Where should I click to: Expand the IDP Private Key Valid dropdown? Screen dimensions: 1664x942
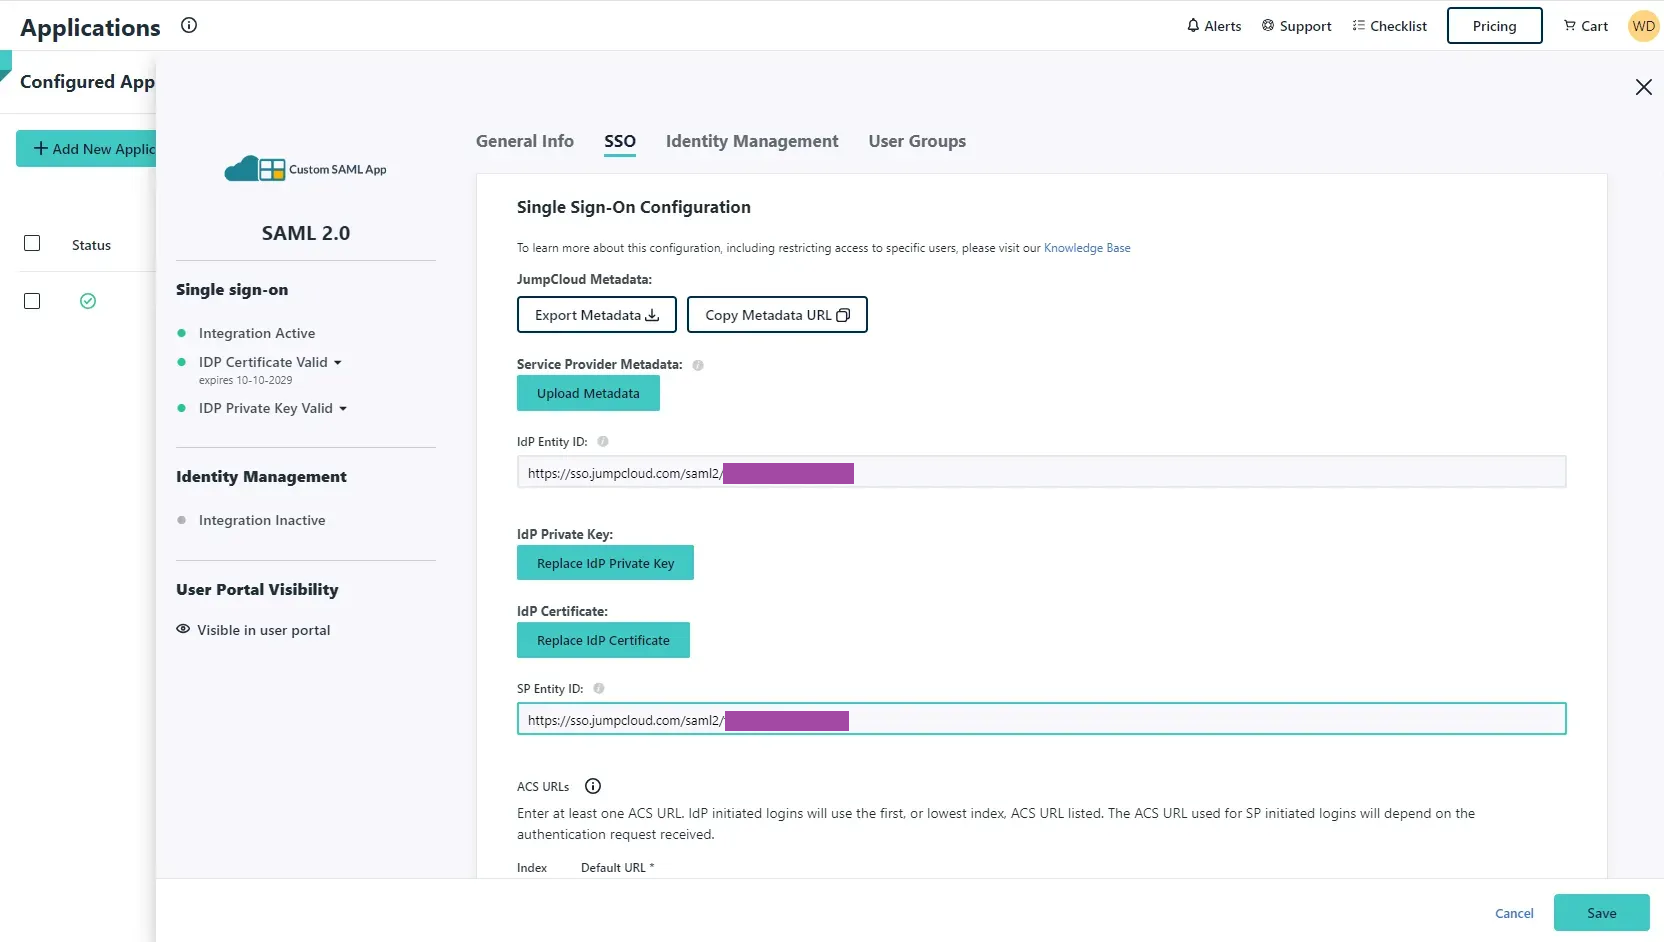[343, 409]
